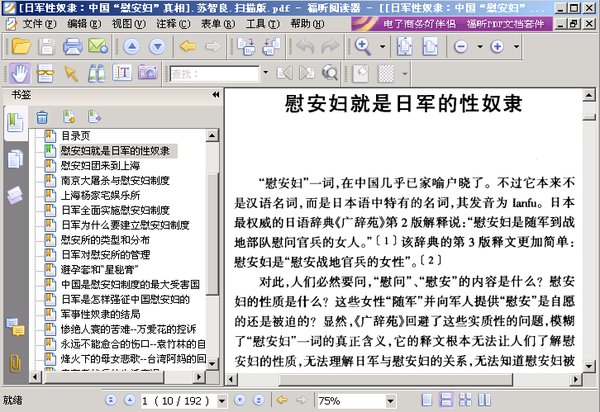The width and height of the screenshot is (600, 412).
Task: Open bookmark 军事性奴隶的结局
Action: tap(101, 314)
